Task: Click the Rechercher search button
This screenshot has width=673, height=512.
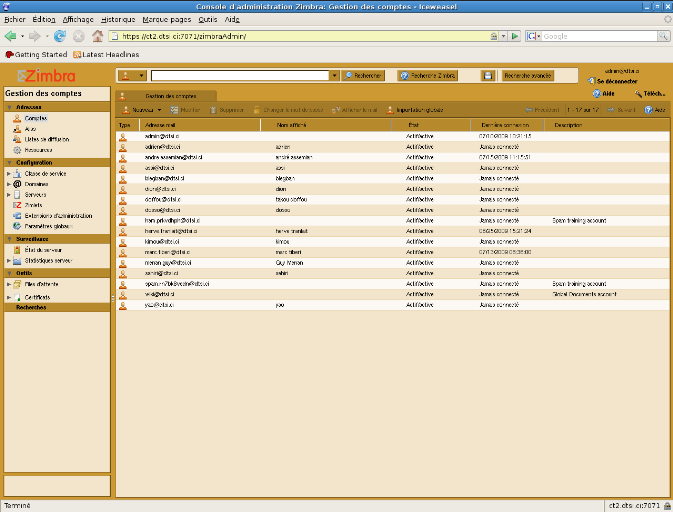Action: (x=363, y=75)
